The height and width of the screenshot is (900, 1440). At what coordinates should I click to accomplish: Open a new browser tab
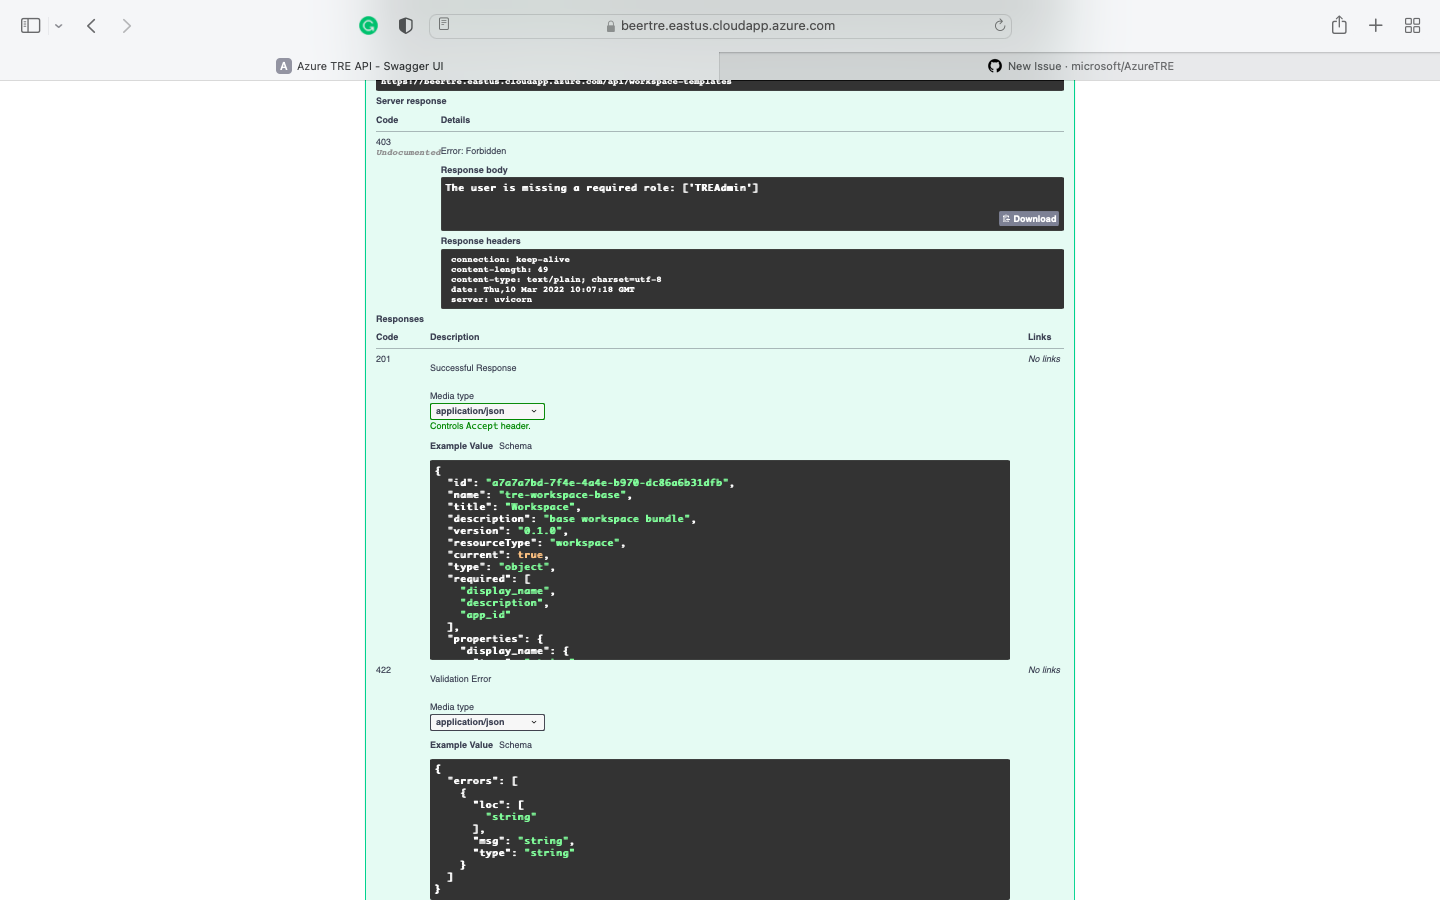[x=1375, y=25]
